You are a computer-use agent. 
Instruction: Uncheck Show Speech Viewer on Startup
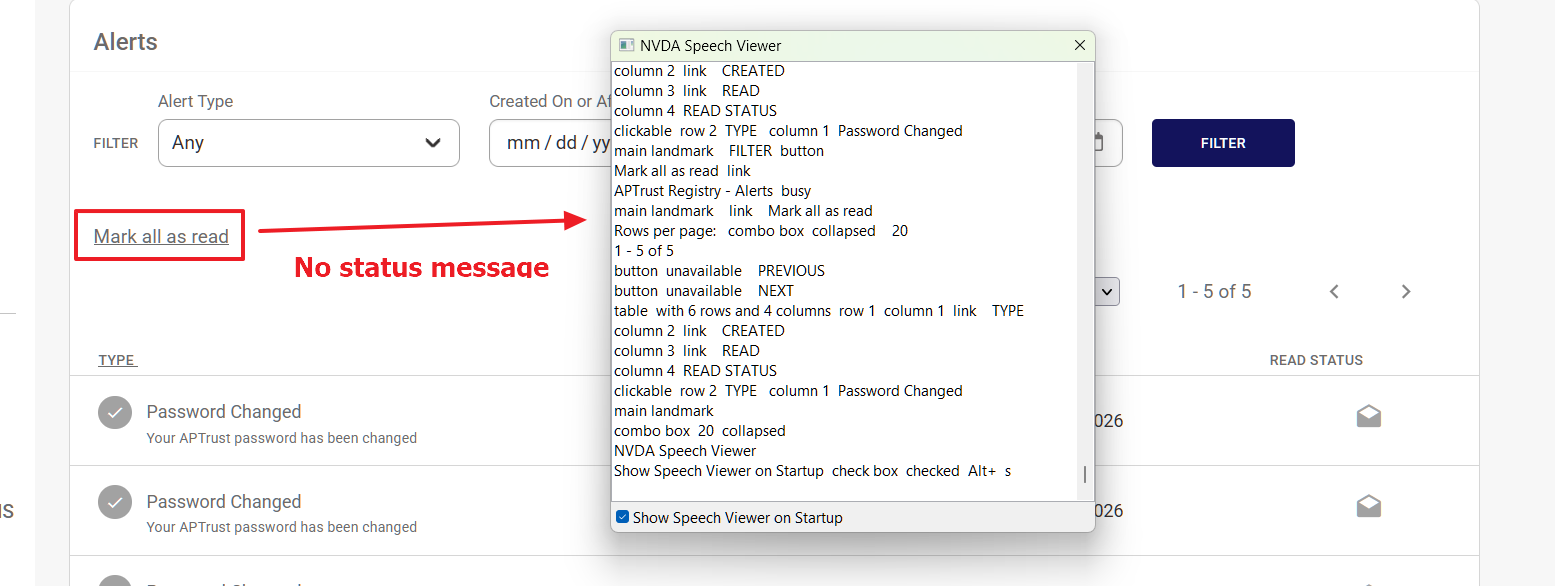[x=622, y=517]
